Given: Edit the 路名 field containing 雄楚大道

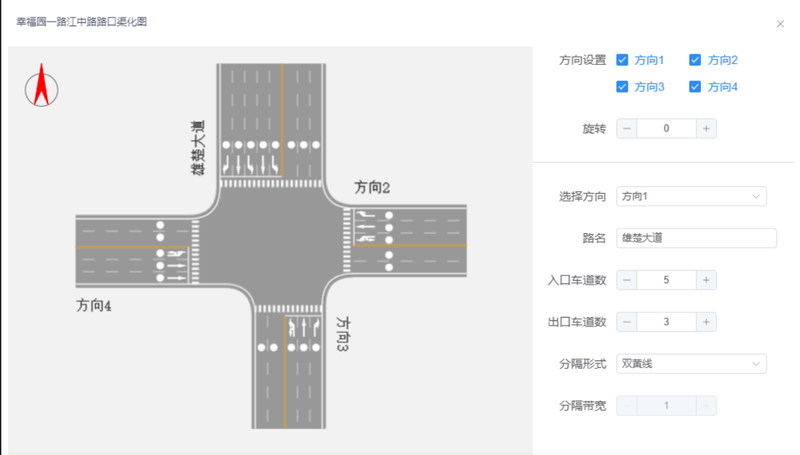Looking at the screenshot, I should pos(696,238).
